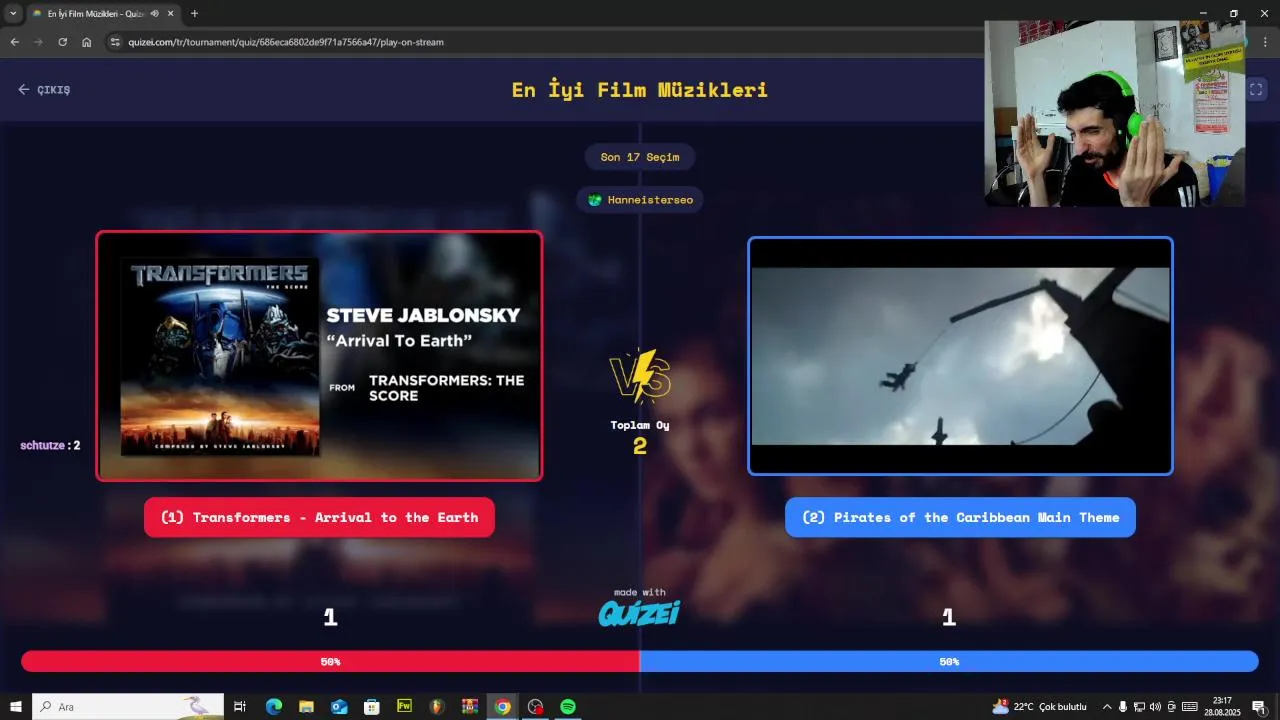Select the Pirates of the Caribbean video thumbnail

960,356
